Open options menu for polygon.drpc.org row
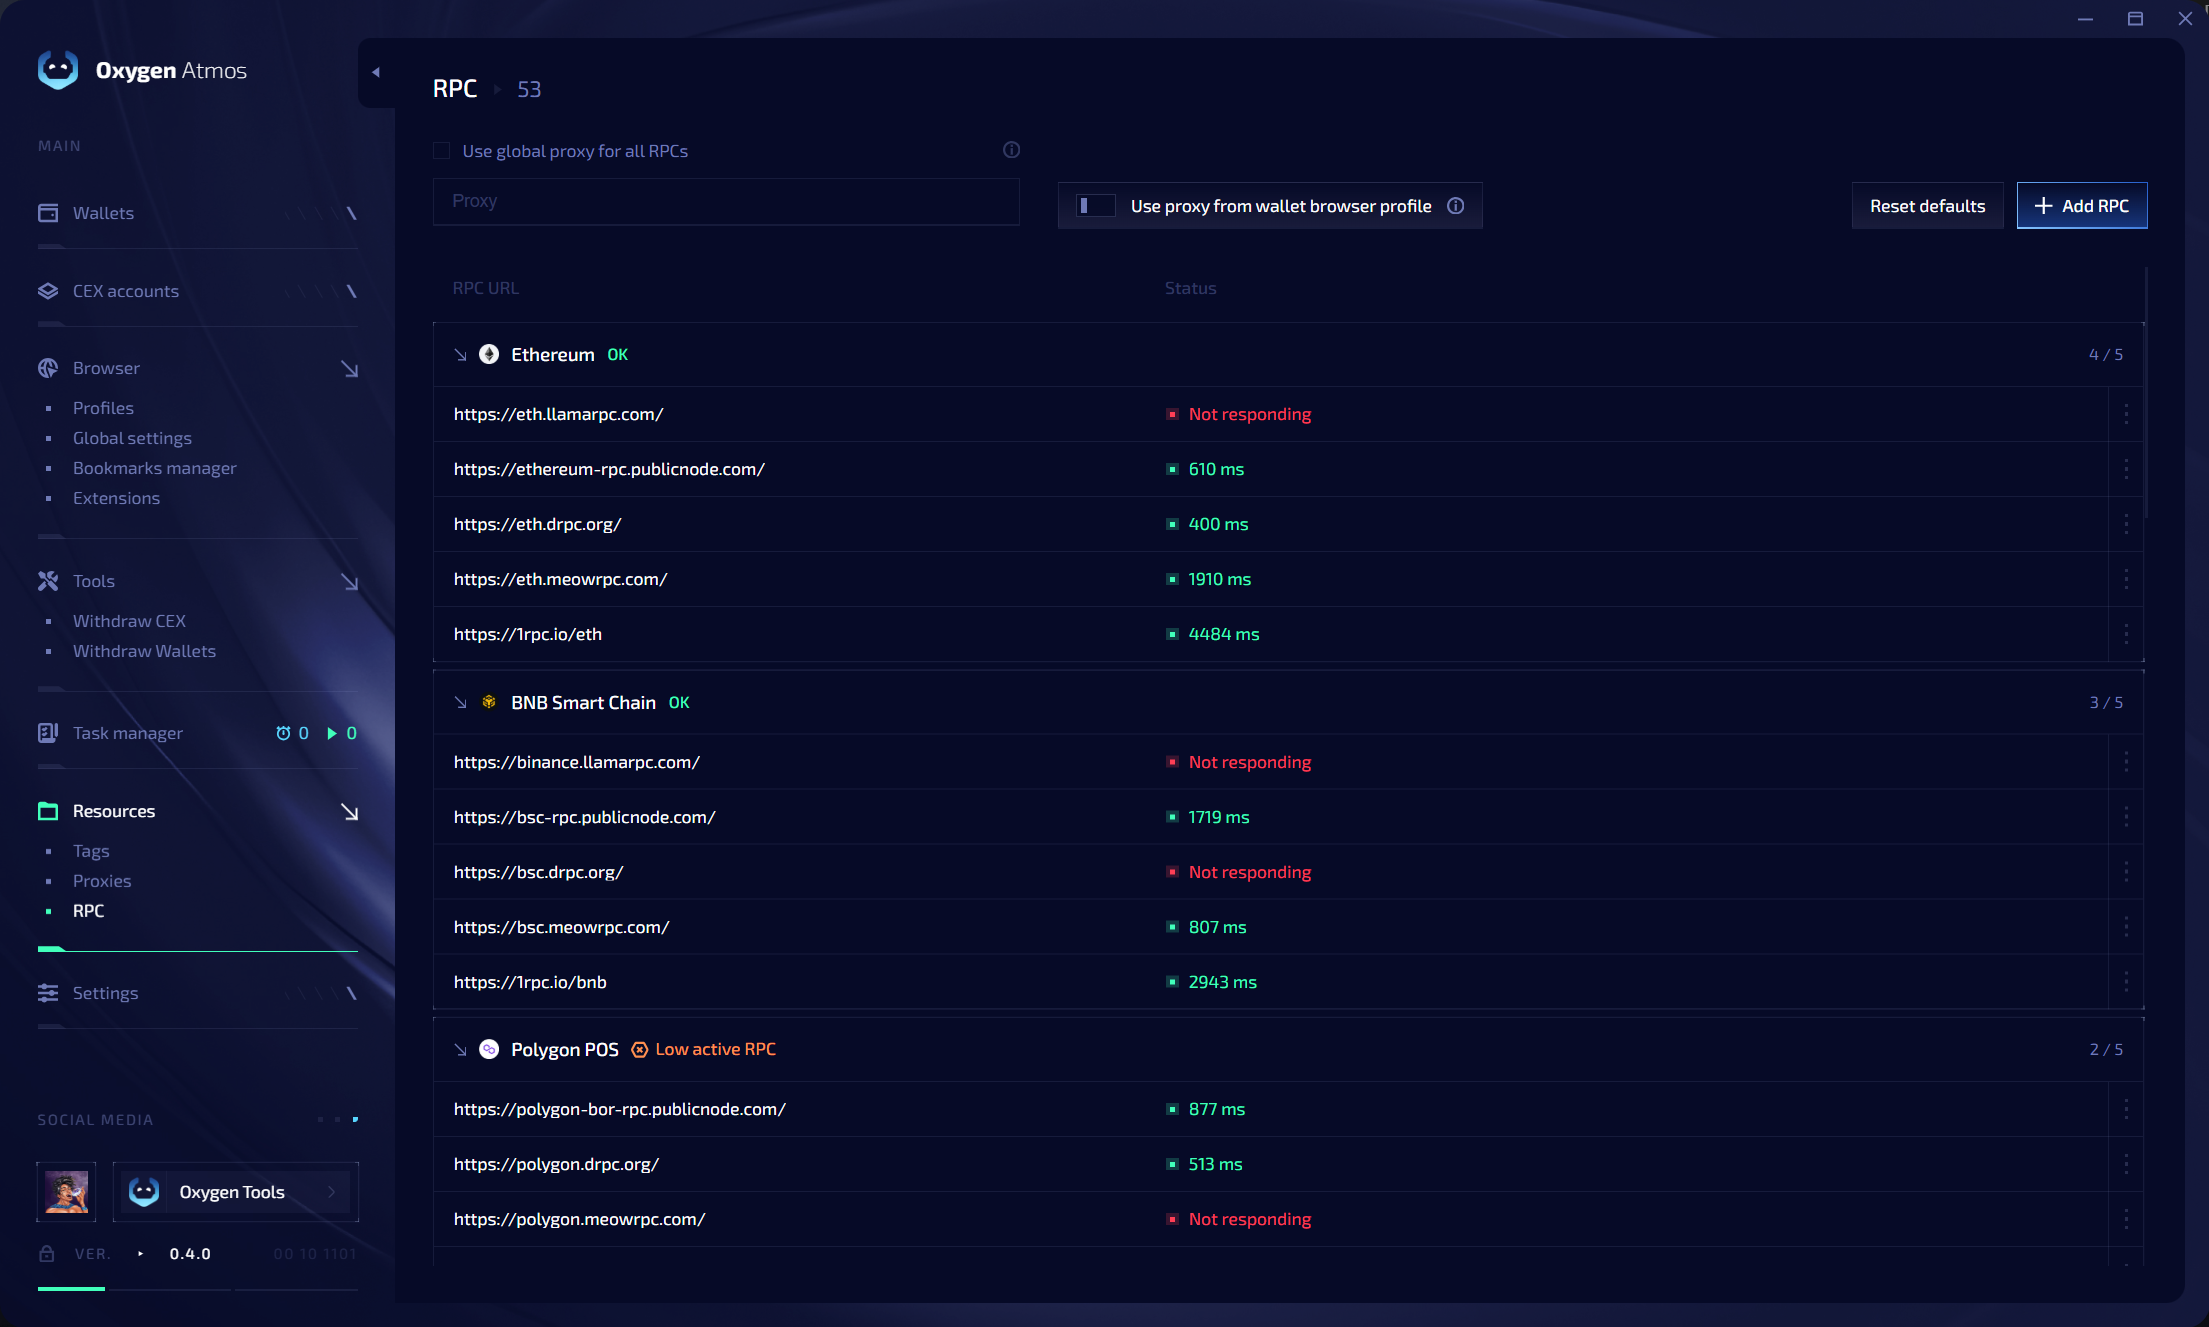 [2126, 1164]
